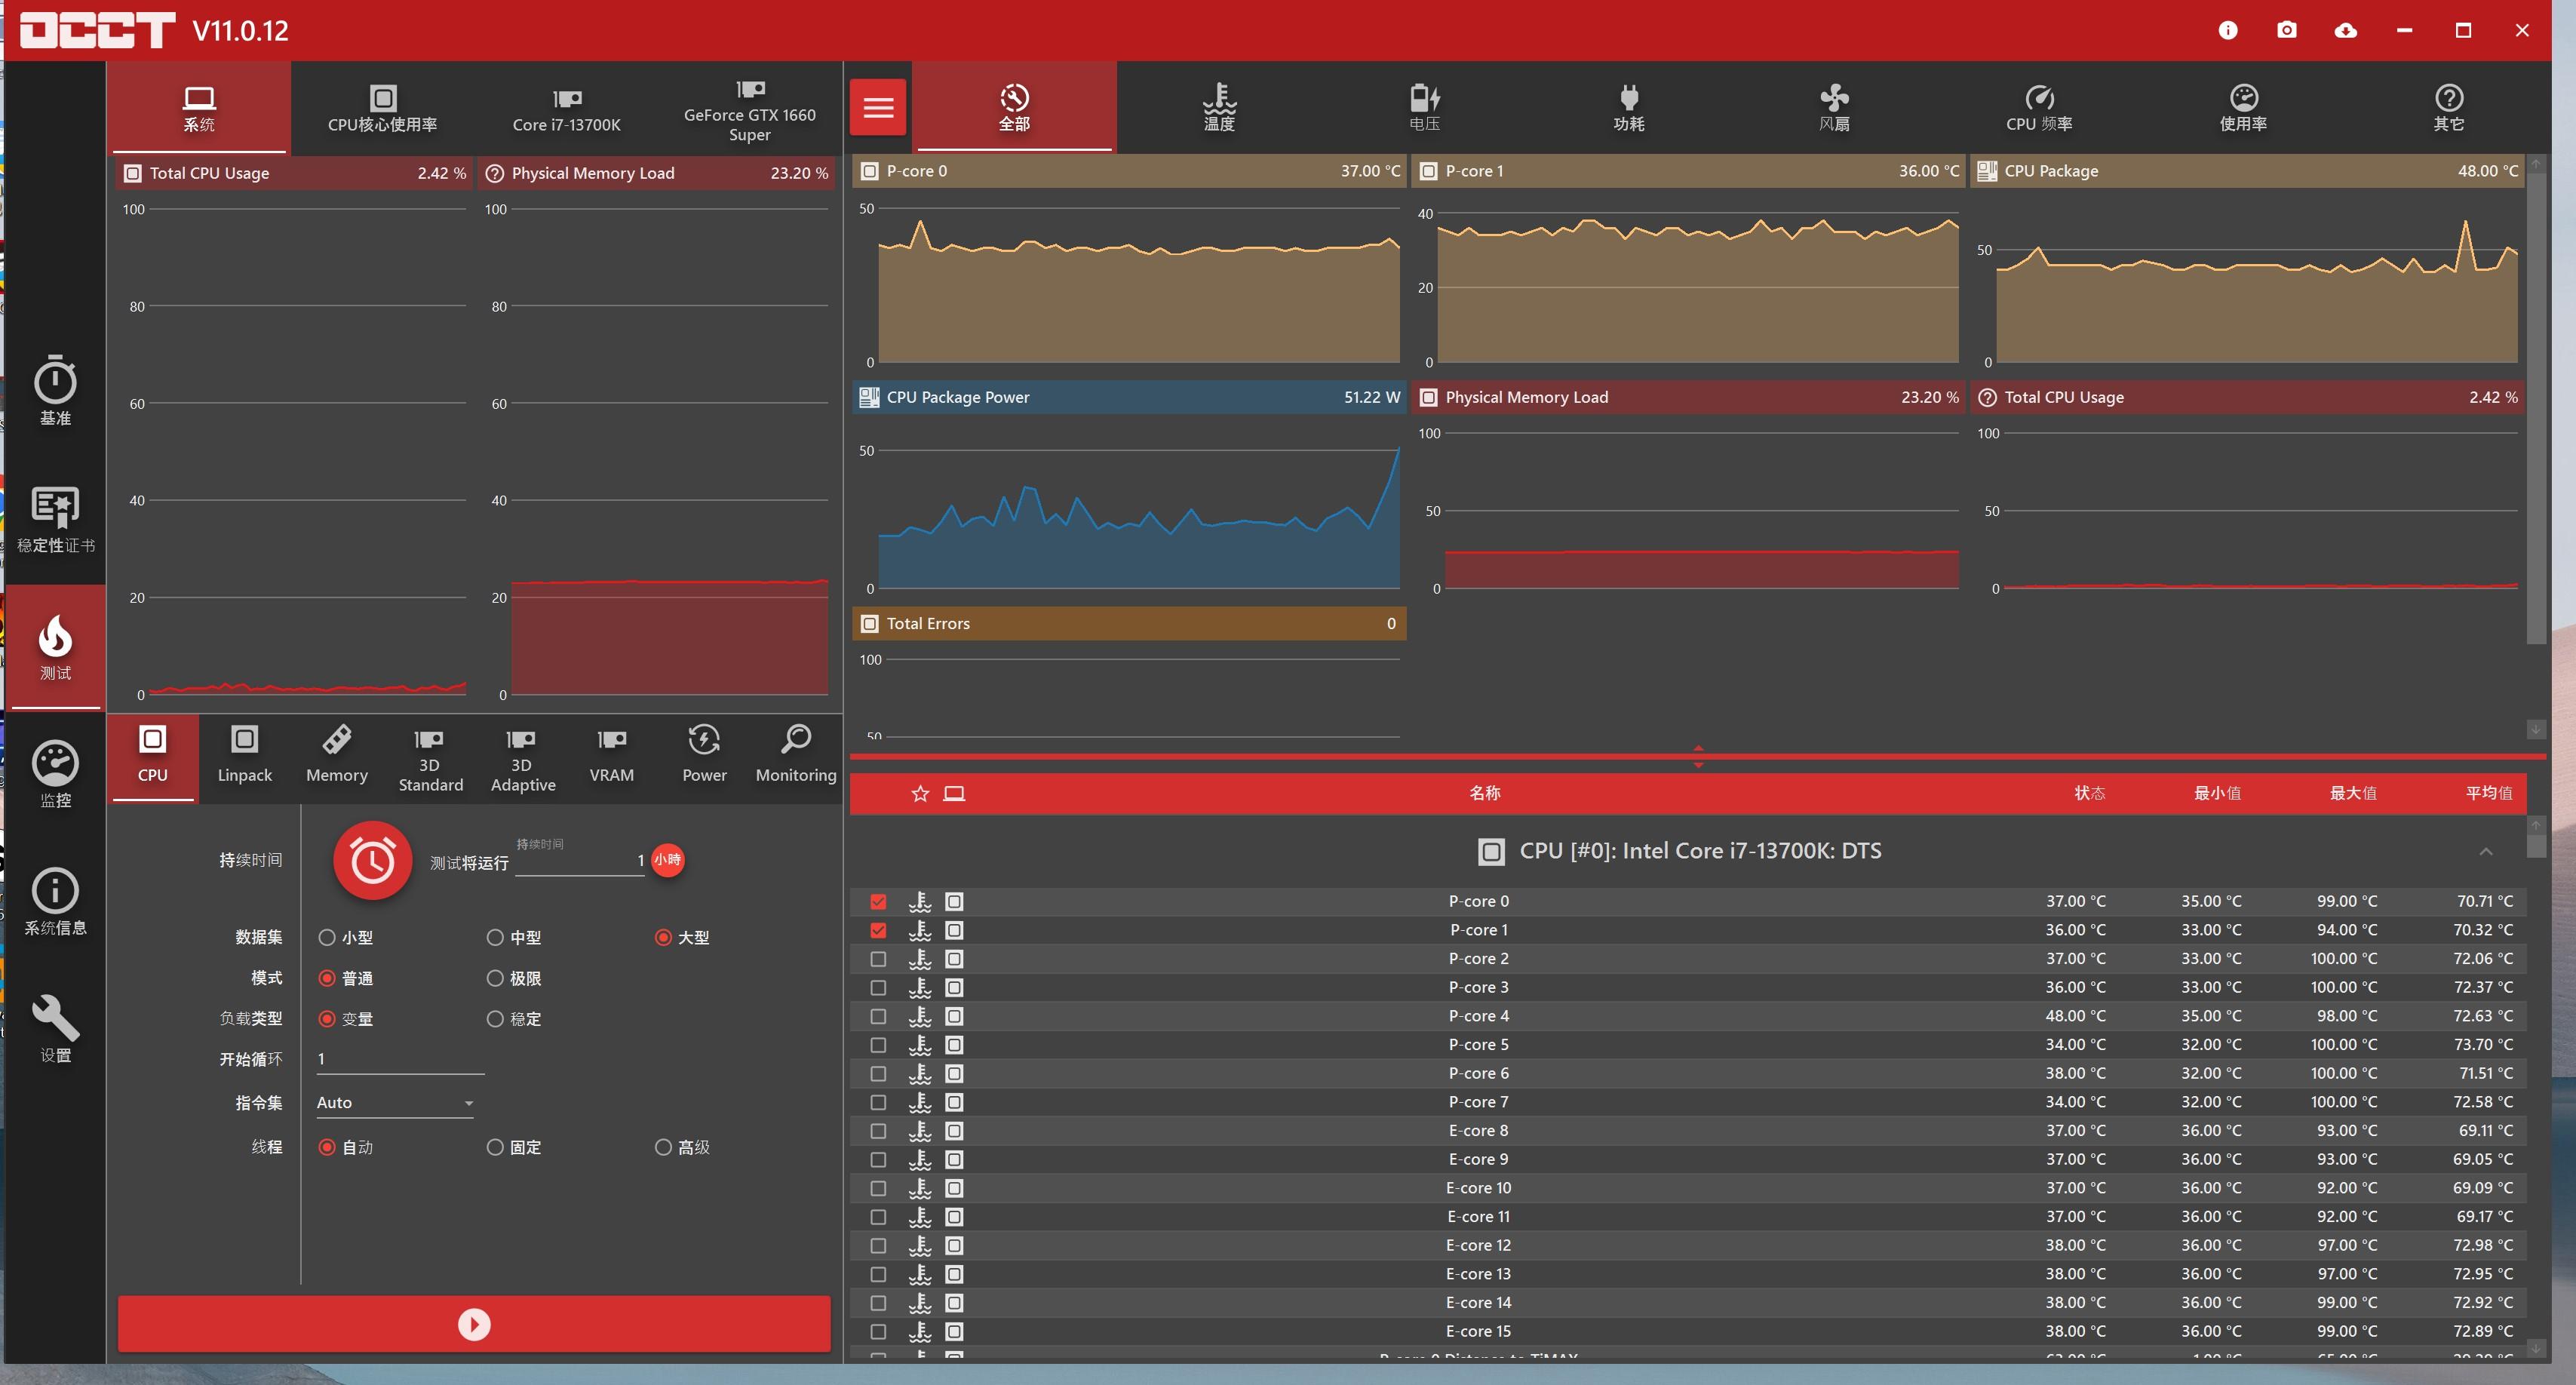Click the star favorites column icon
The image size is (2576, 1385).
click(x=920, y=793)
